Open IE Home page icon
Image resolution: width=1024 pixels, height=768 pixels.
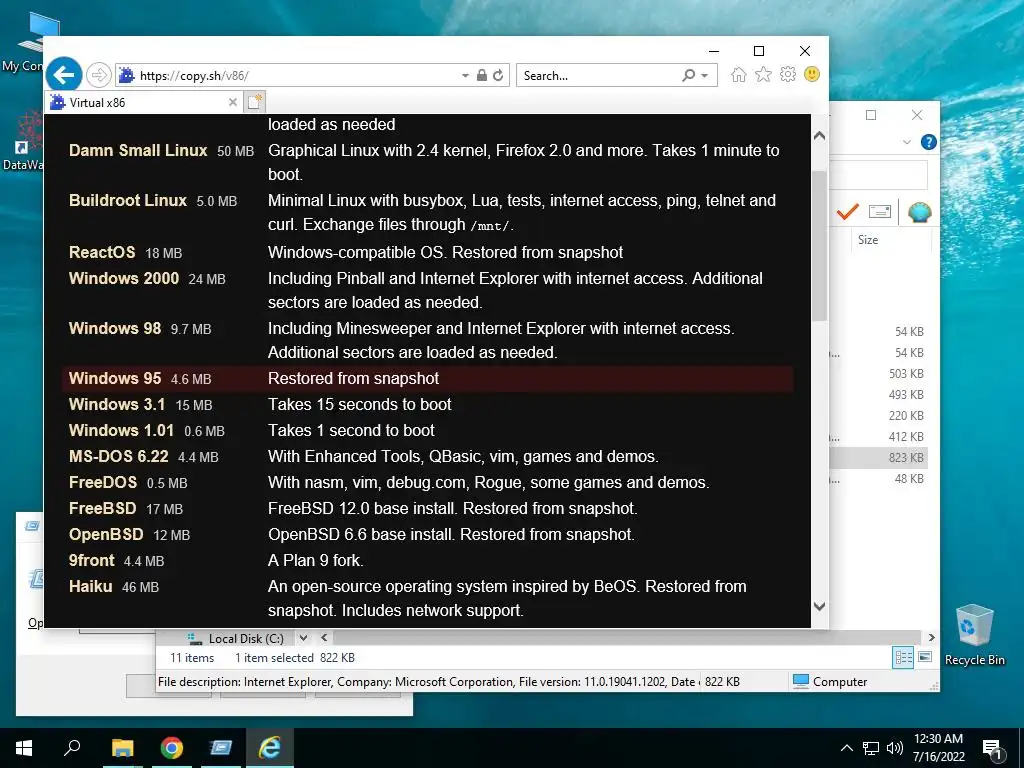click(x=739, y=74)
